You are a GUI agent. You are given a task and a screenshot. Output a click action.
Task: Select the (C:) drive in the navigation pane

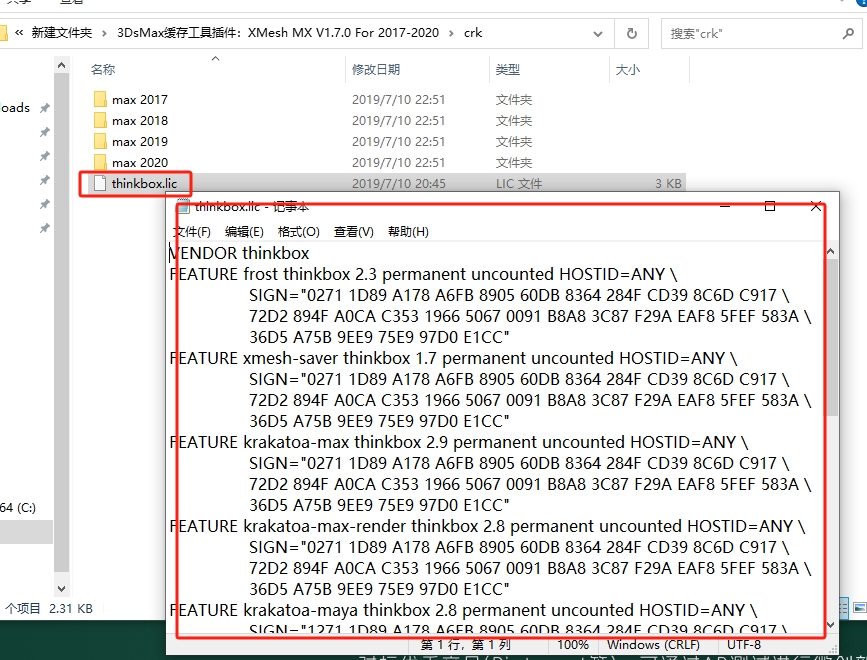click(18, 507)
